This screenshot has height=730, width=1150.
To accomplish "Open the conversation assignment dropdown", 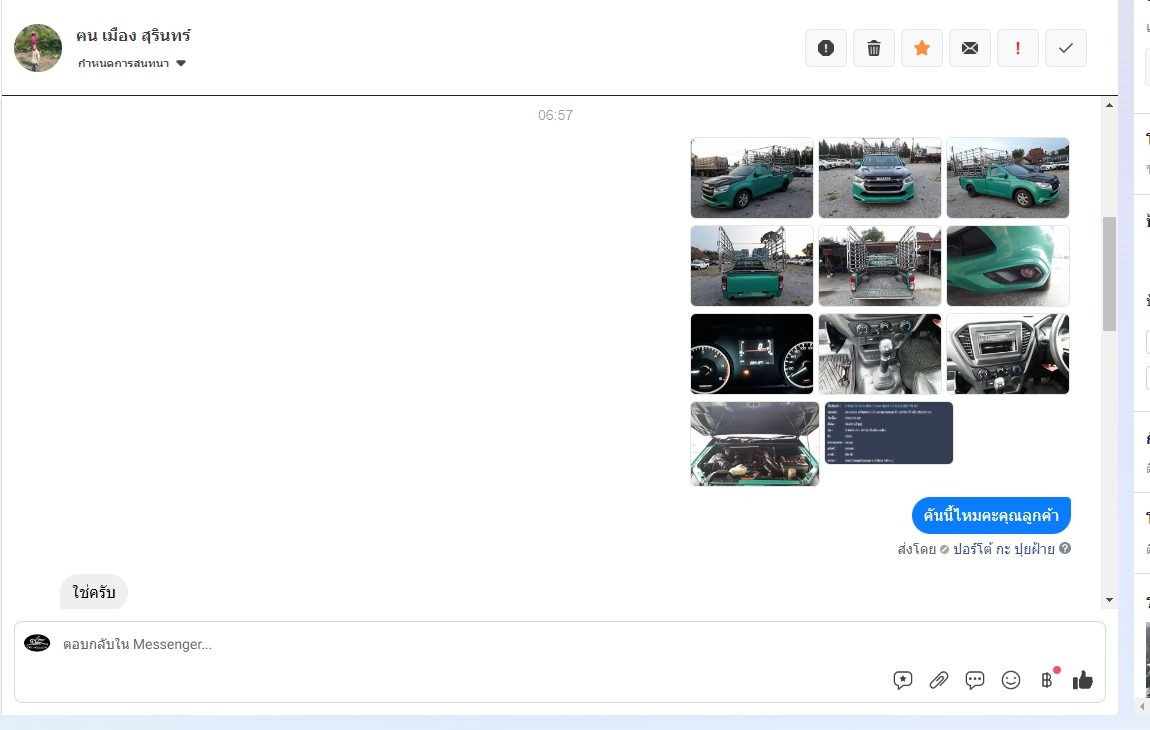I will 132,63.
